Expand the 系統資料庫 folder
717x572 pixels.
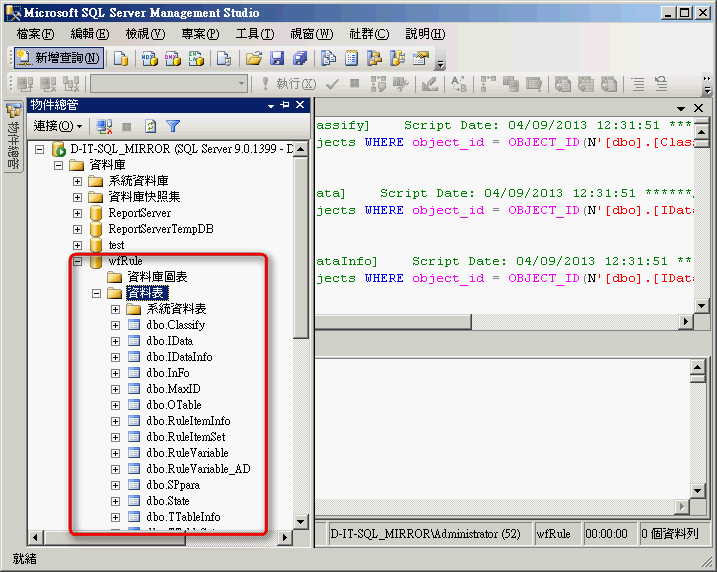pos(77,181)
